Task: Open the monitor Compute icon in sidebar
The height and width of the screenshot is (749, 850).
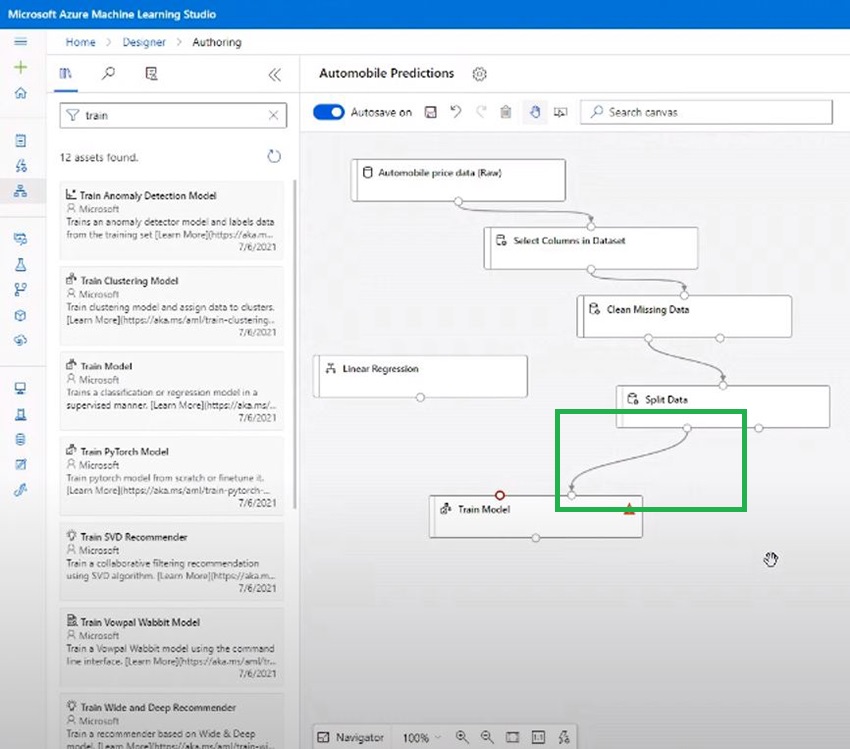Action: [21, 389]
